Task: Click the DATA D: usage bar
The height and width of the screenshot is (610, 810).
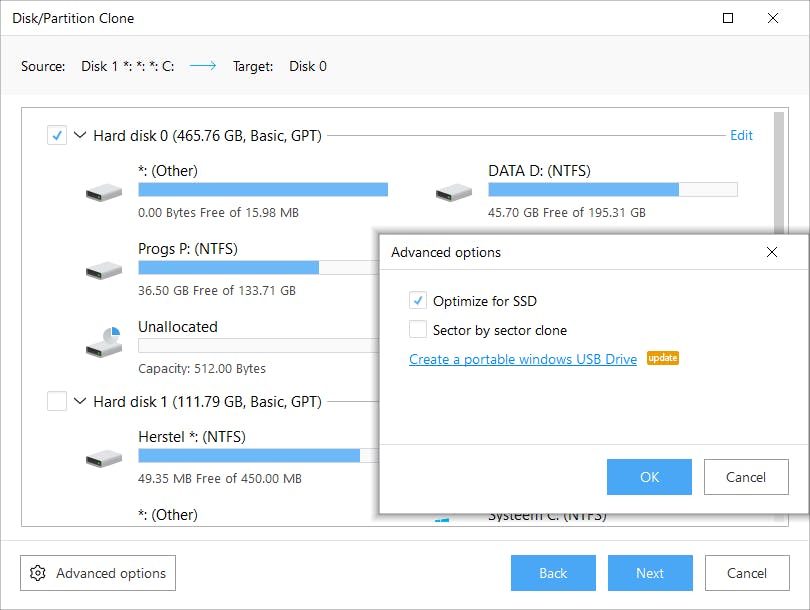Action: tap(612, 190)
